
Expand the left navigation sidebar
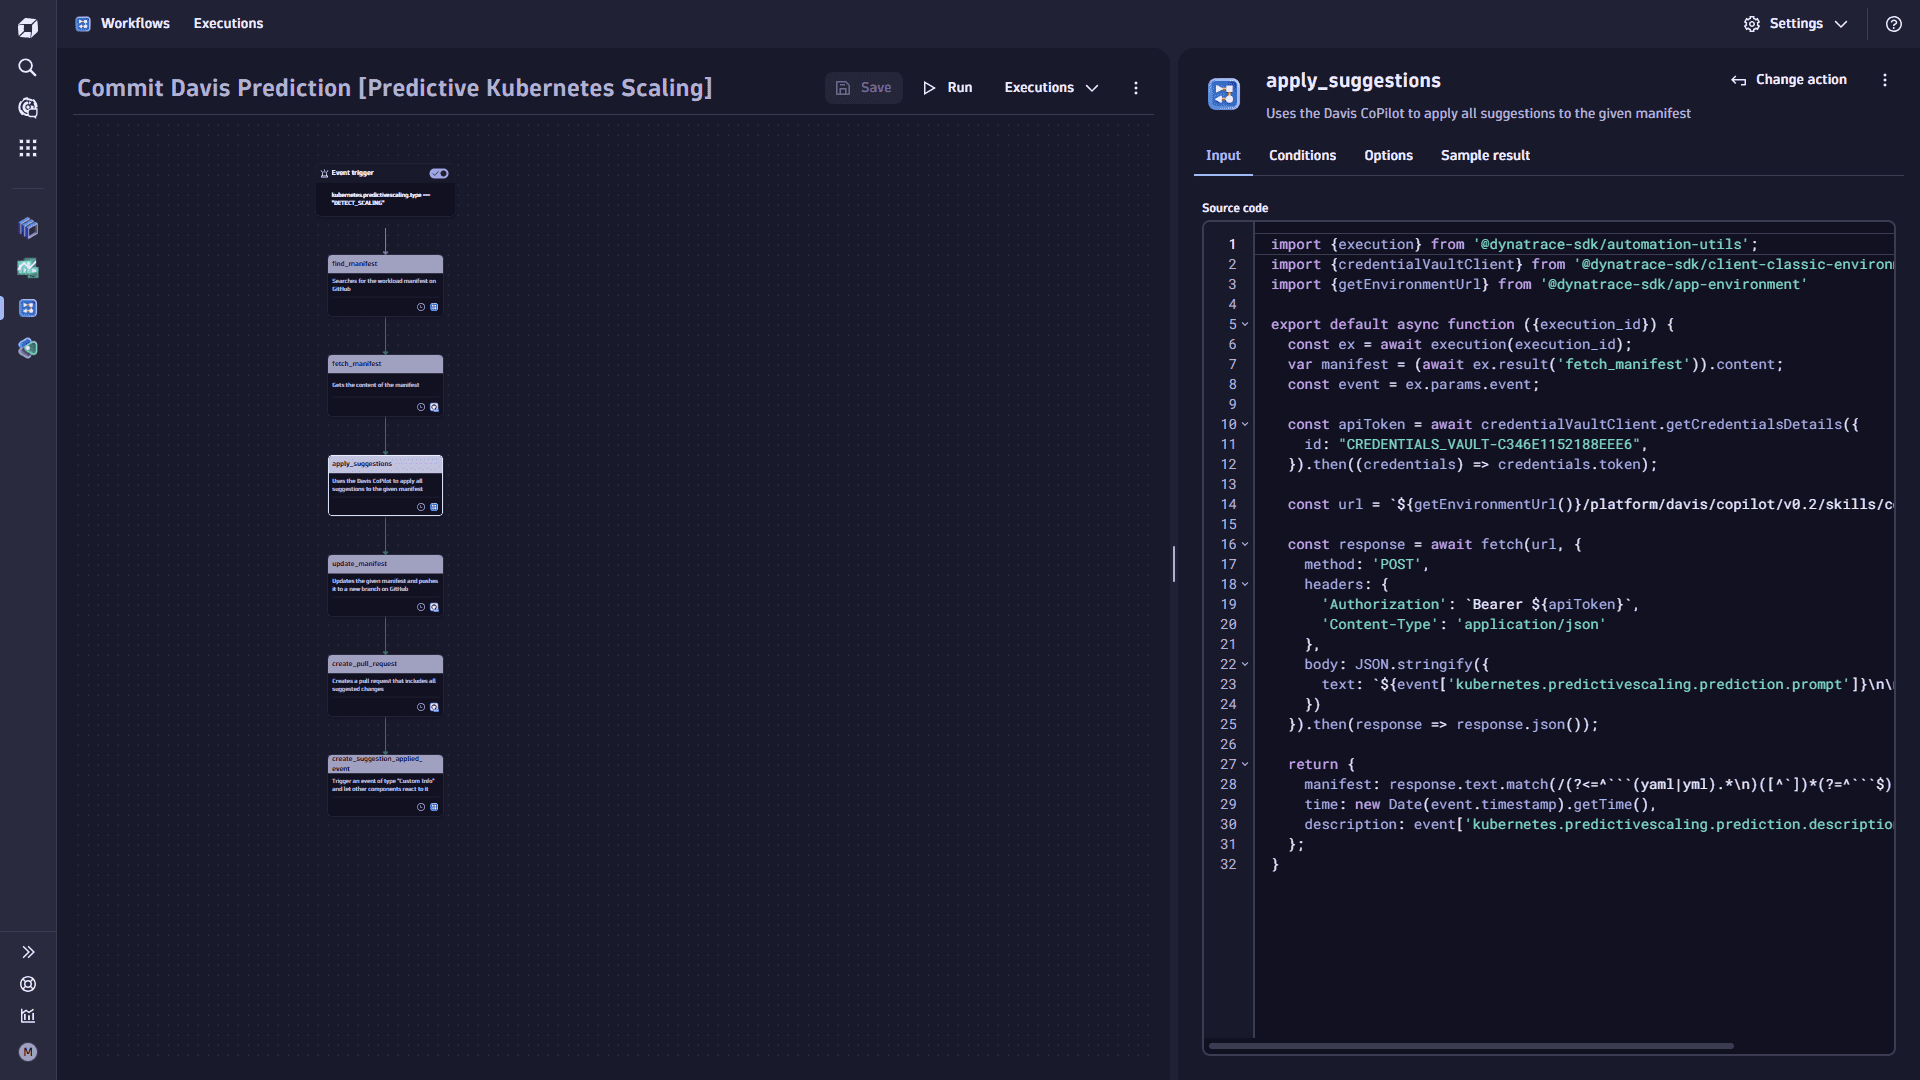28,952
